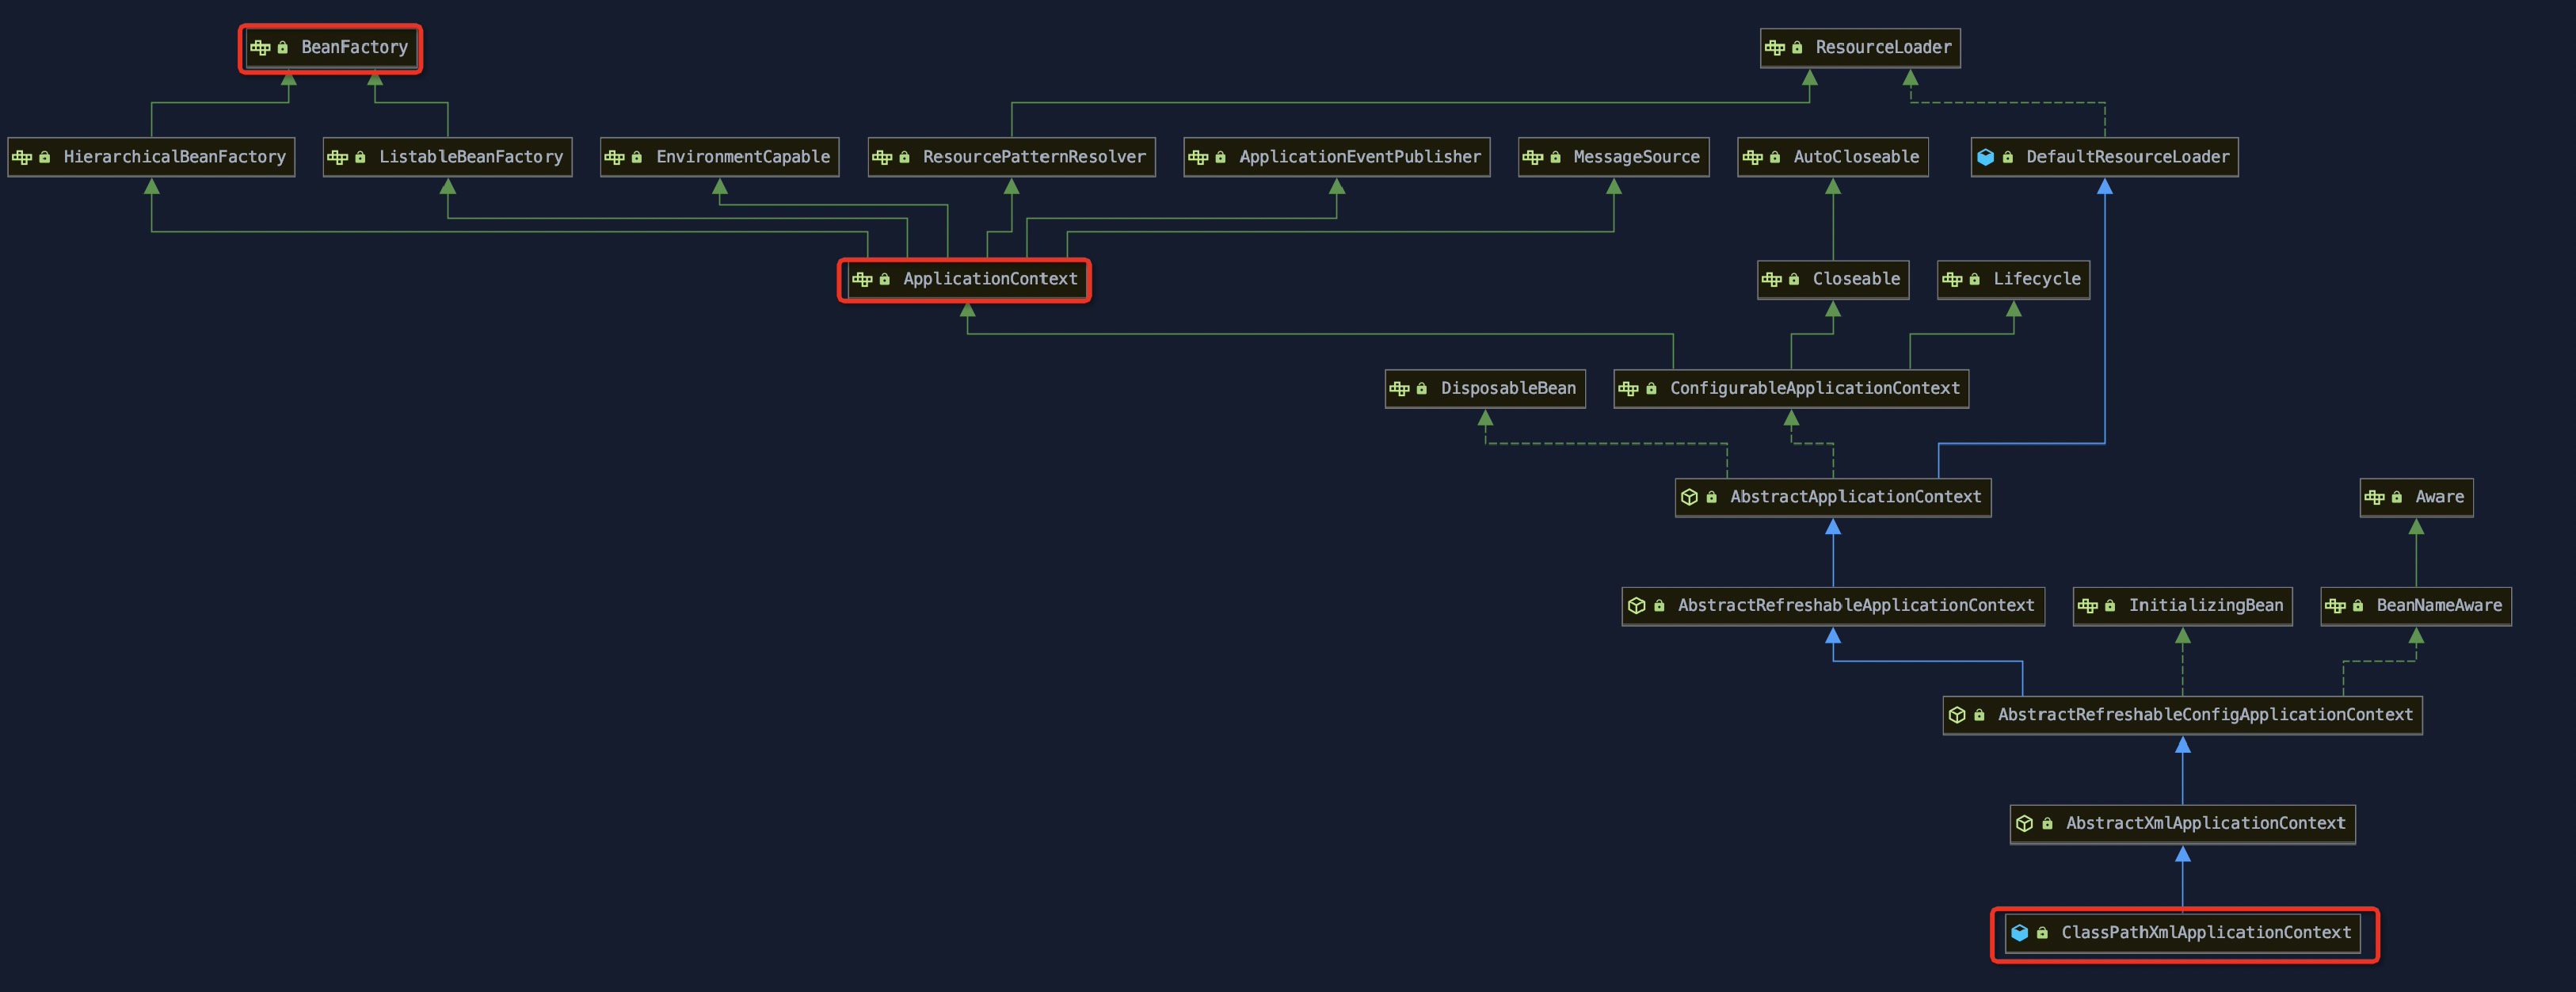Select the DefaultResourceLoader class node
Screen dimensions: 2576x992
click(x=2105, y=157)
